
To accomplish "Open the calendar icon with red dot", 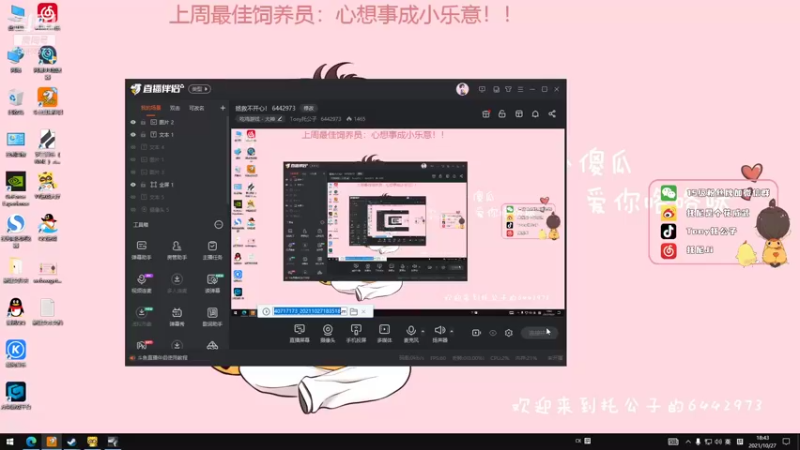I will click(x=486, y=114).
